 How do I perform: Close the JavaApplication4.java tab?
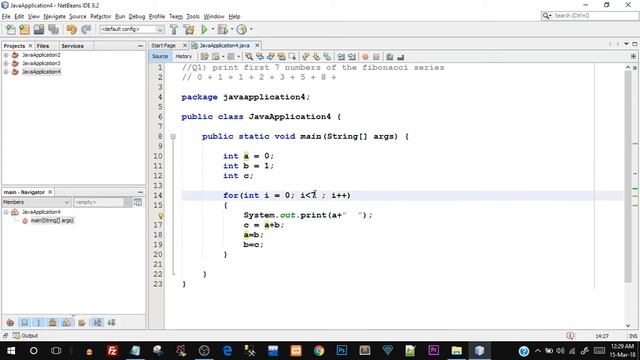[x=257, y=45]
